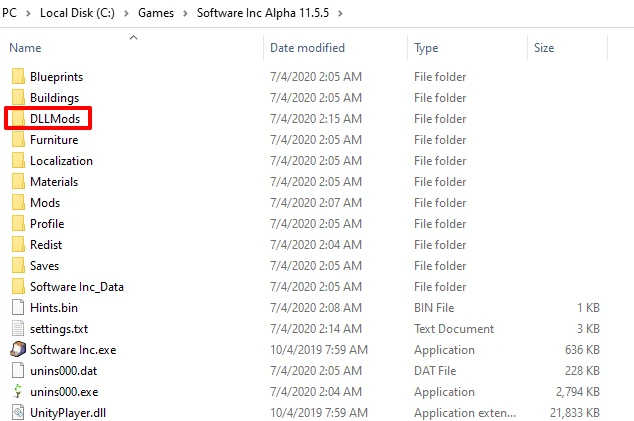The height and width of the screenshot is (421, 634).
Task: Click the Application exten... type cell
Action: click(465, 413)
